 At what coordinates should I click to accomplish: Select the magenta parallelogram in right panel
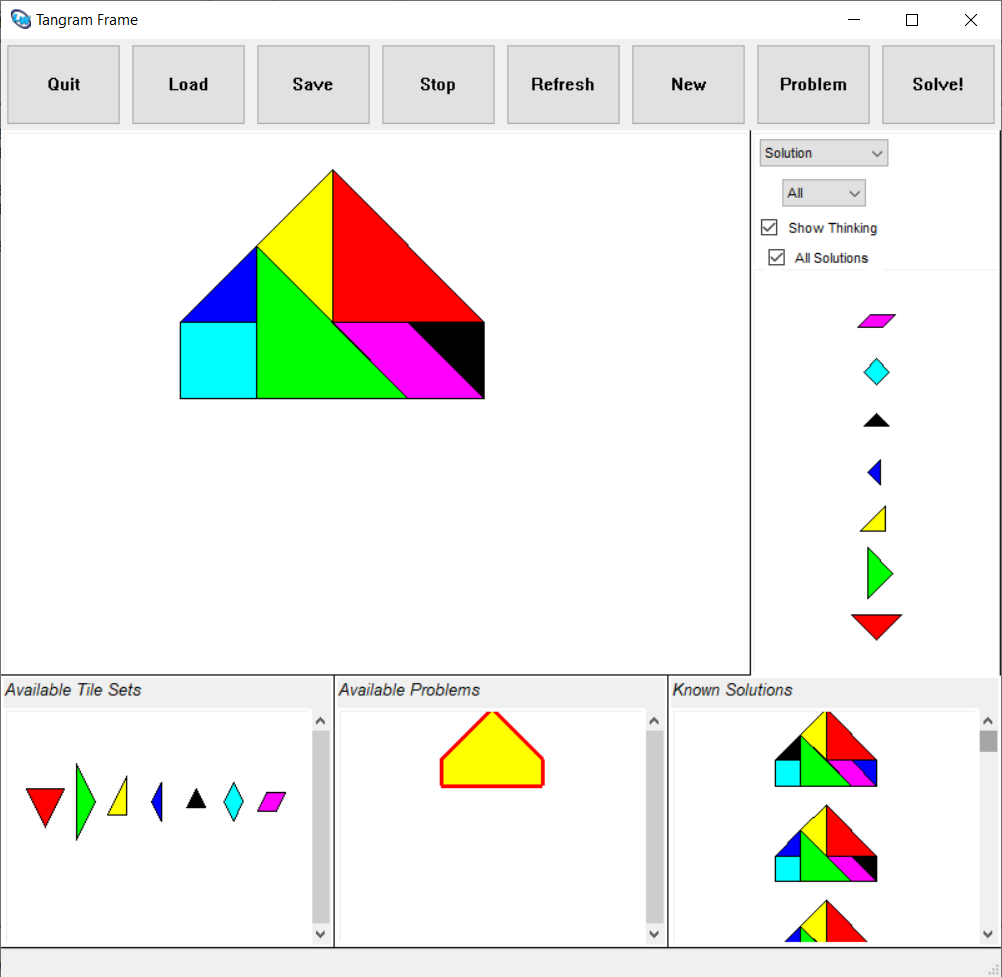[877, 321]
